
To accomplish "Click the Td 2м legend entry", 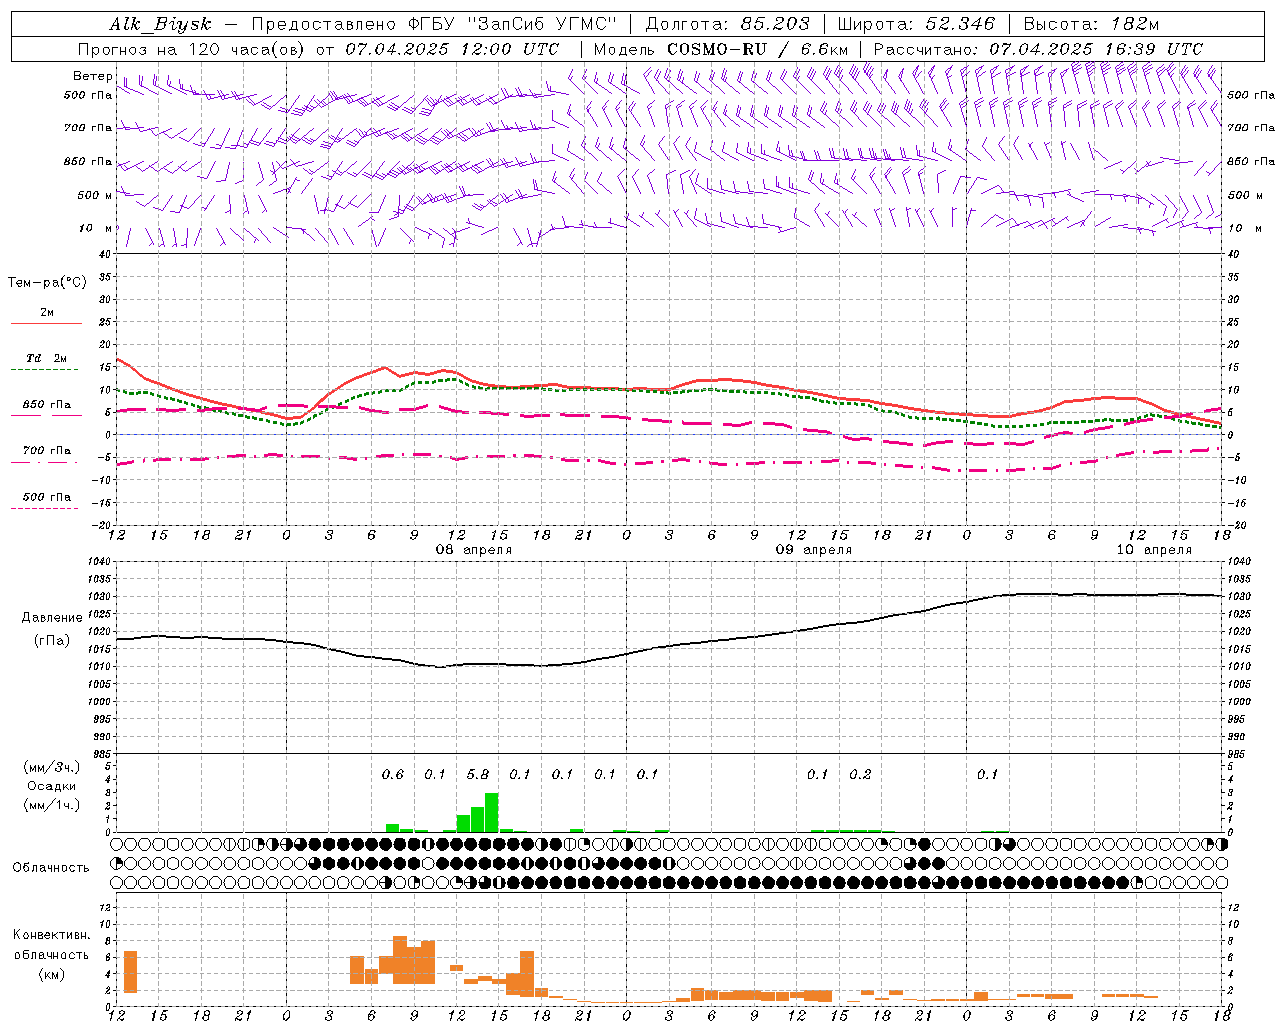I will (x=47, y=358).
